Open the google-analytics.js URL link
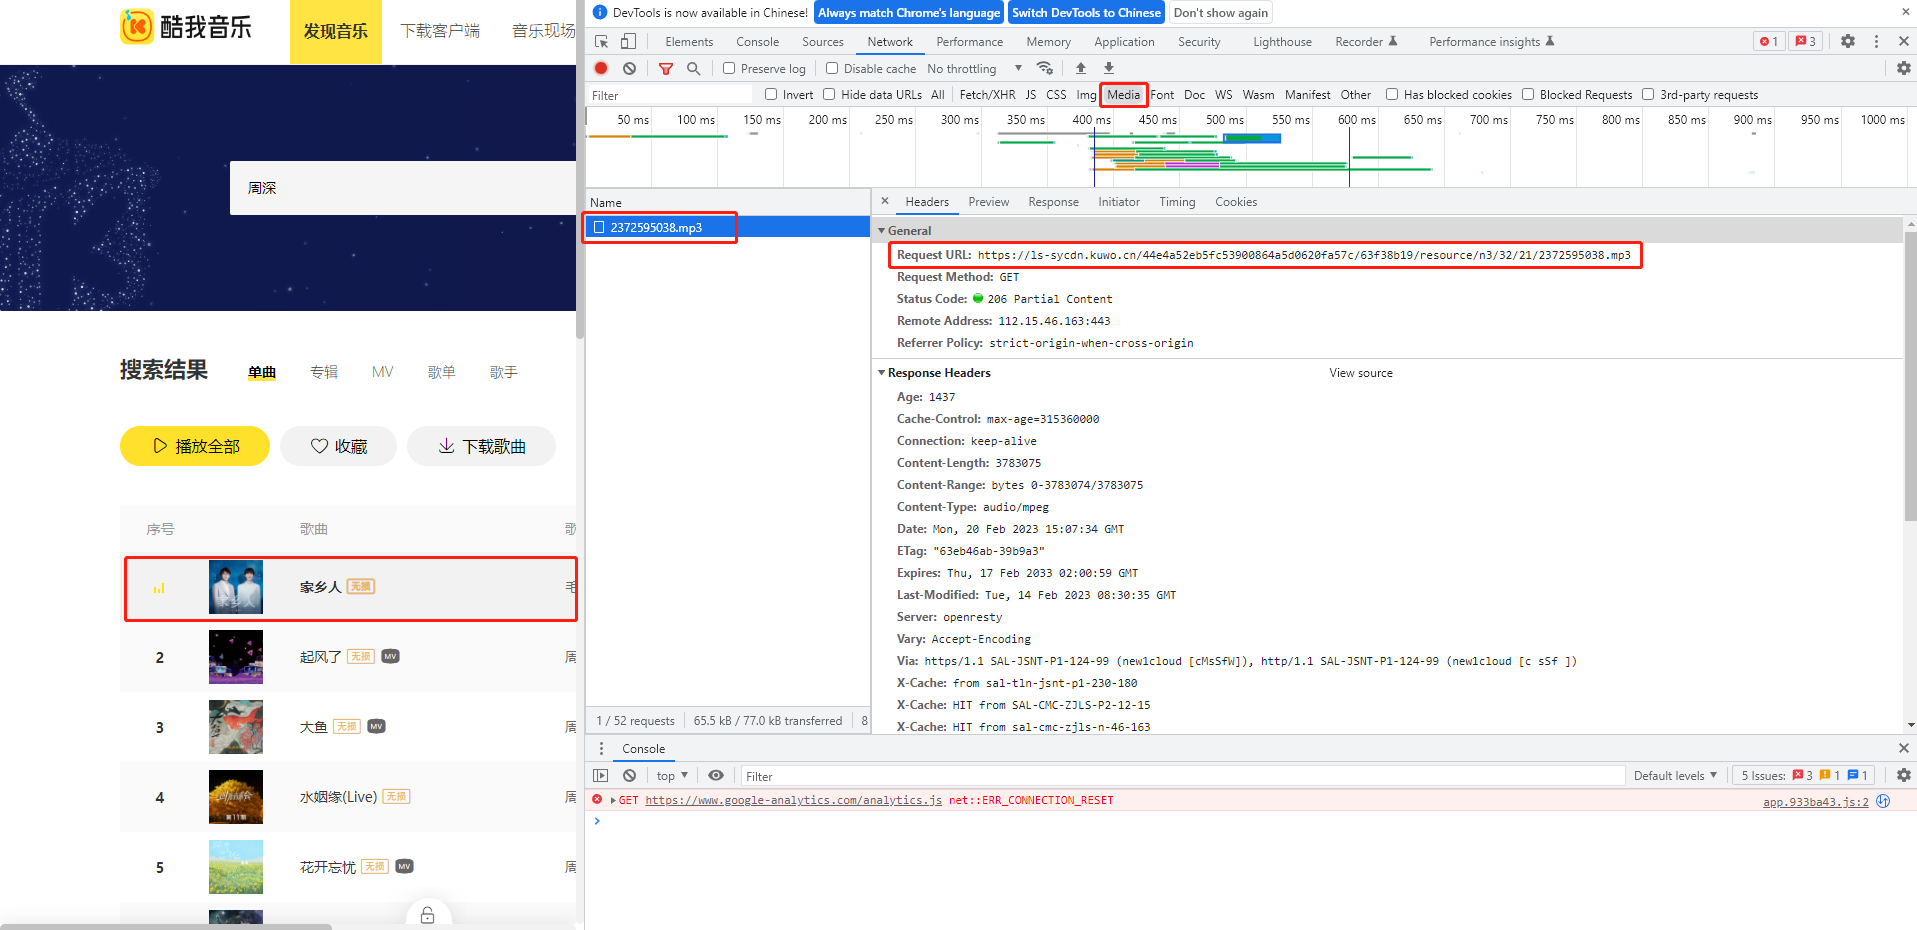 tap(793, 800)
